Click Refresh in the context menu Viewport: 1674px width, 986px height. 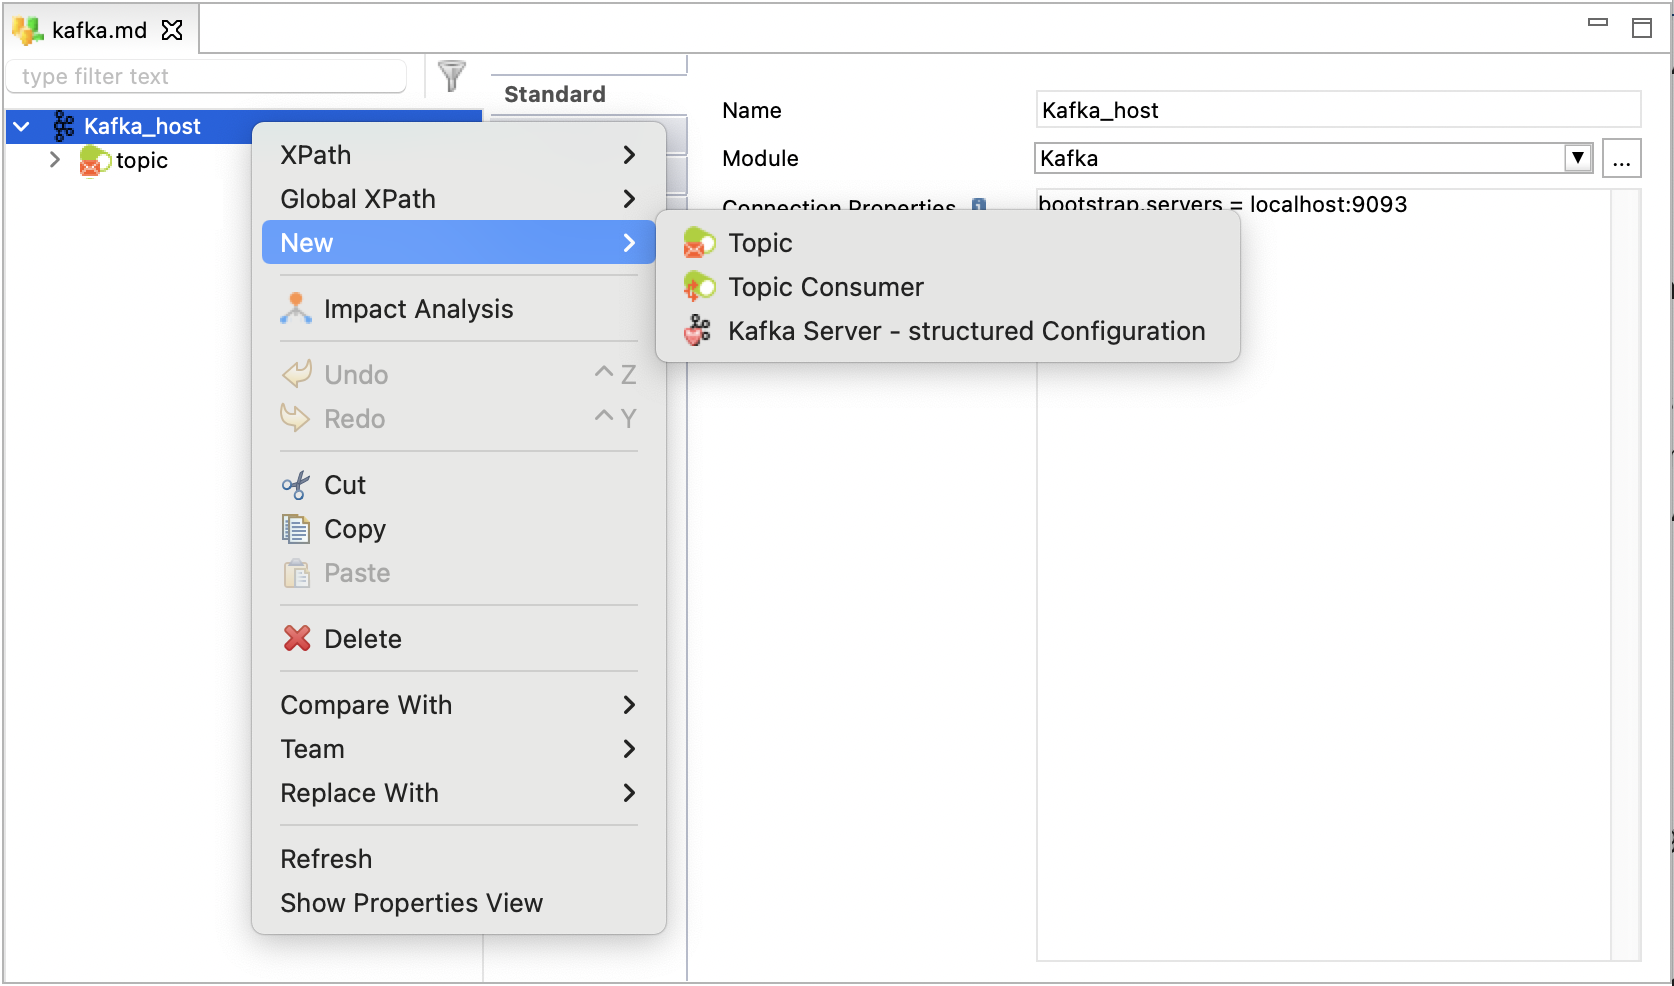[x=325, y=858]
